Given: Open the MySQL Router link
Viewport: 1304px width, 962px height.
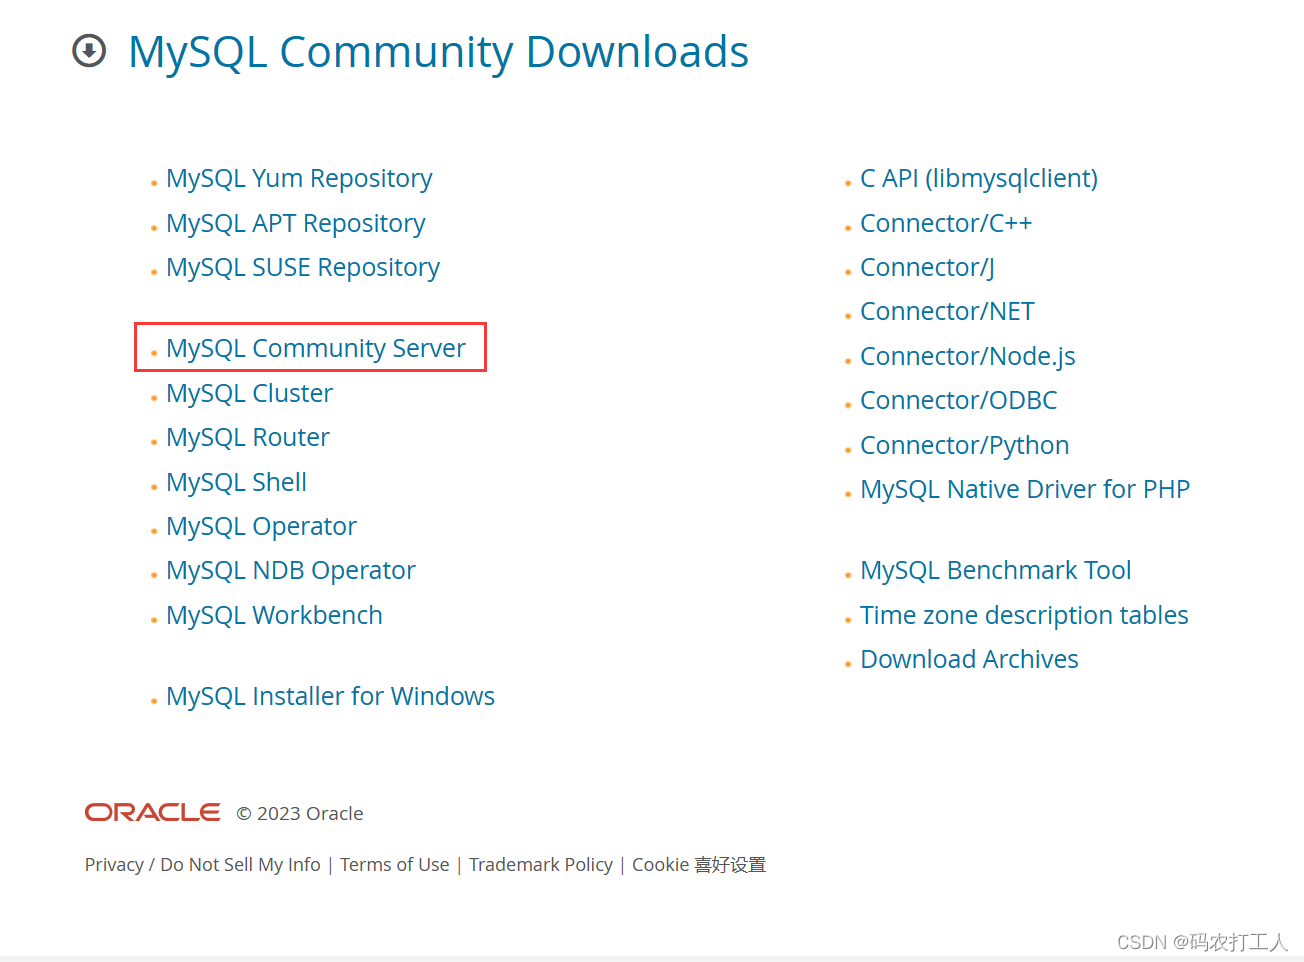Looking at the screenshot, I should [x=248, y=437].
